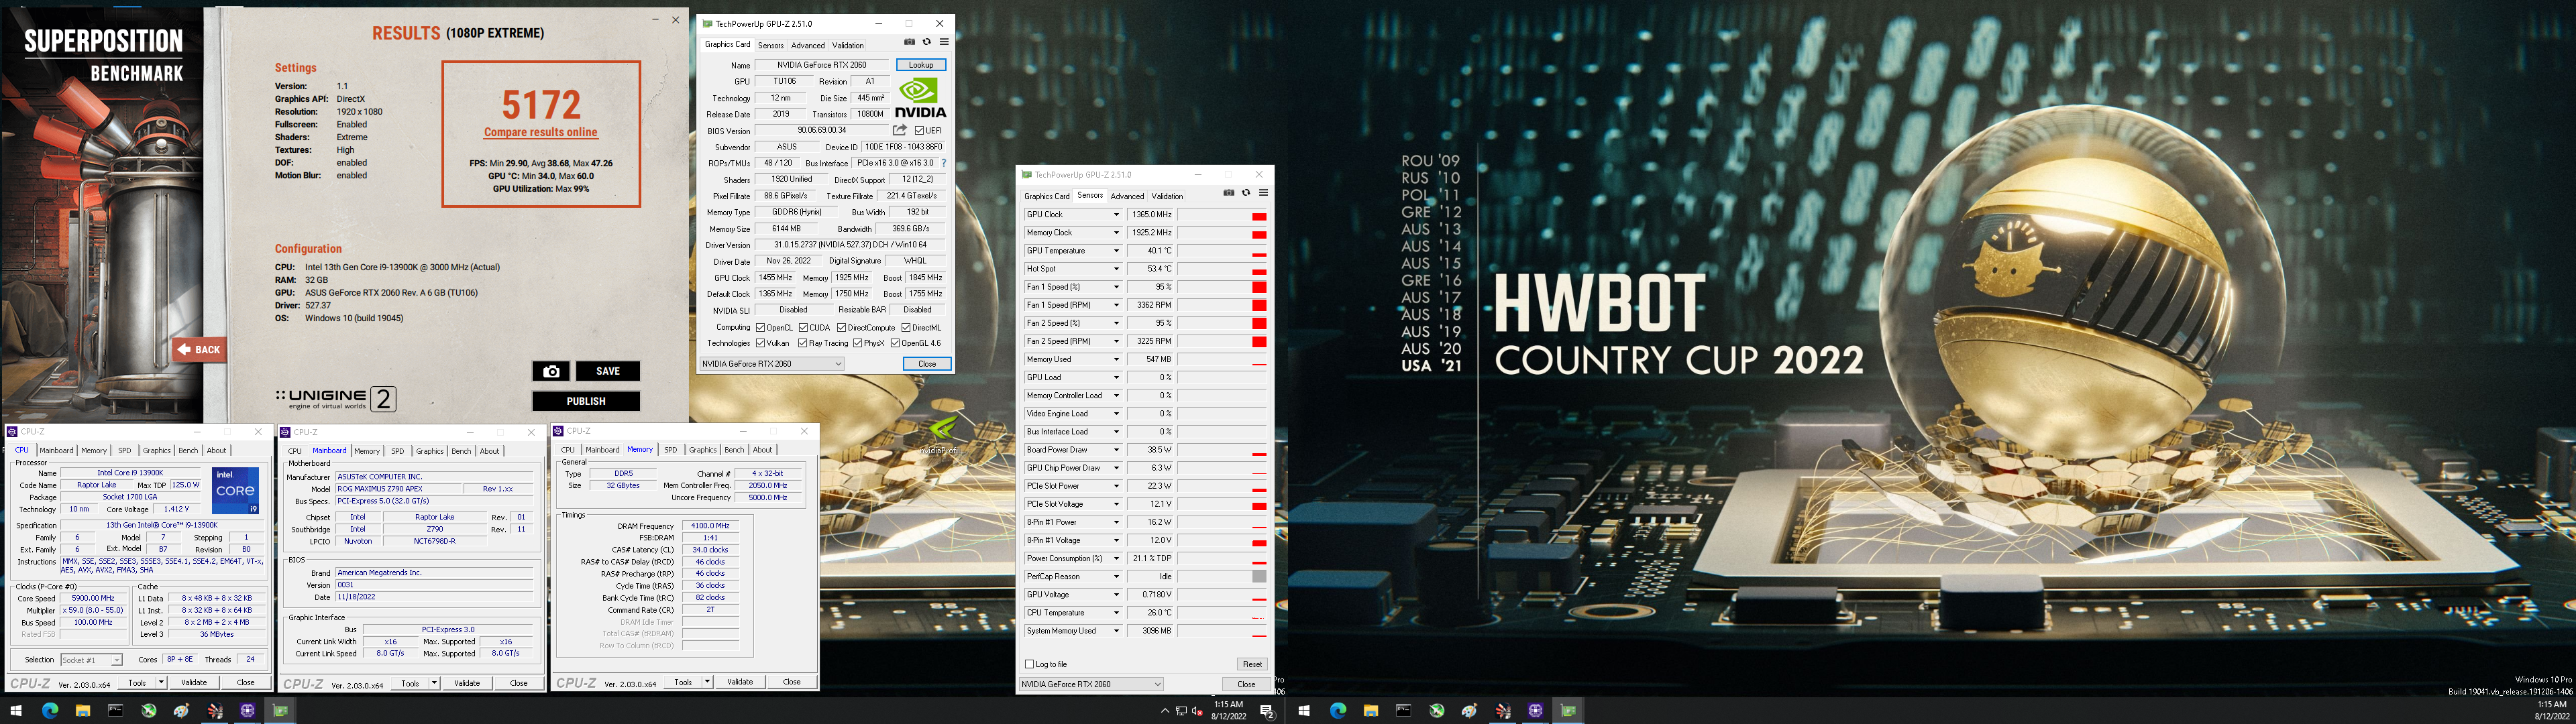Screen dimensions: 2576x724
Task: Open Memory Clock sensor dropdown
Action: coord(1116,233)
